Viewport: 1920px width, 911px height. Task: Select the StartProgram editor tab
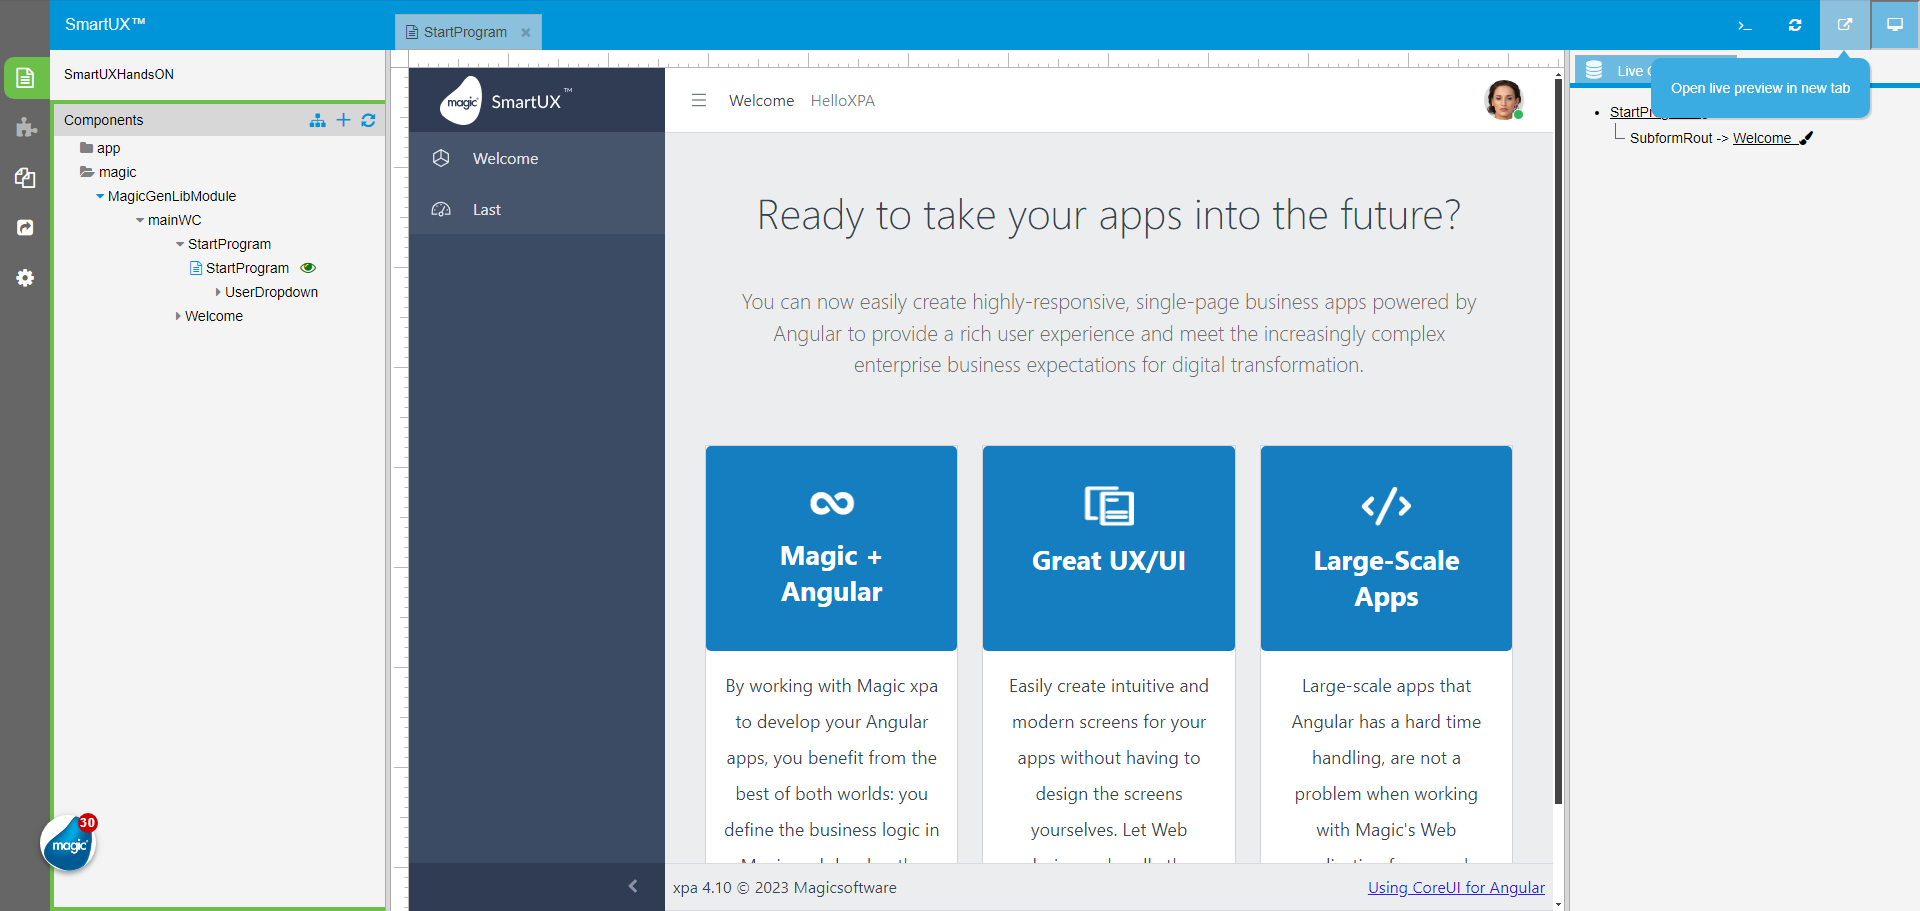465,32
